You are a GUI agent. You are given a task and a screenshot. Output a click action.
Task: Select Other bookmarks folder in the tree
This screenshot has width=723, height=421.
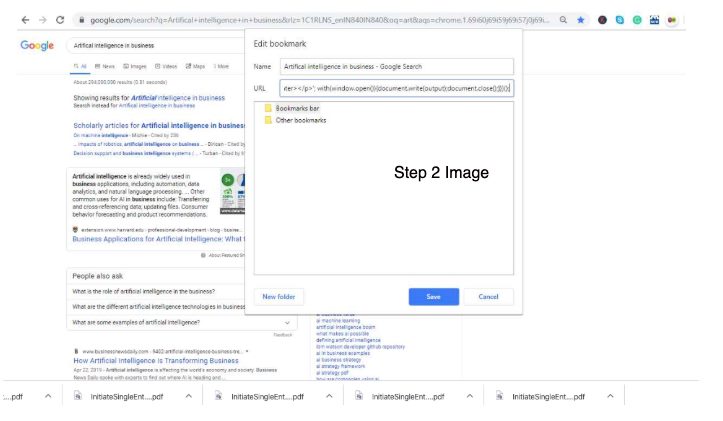click(301, 120)
